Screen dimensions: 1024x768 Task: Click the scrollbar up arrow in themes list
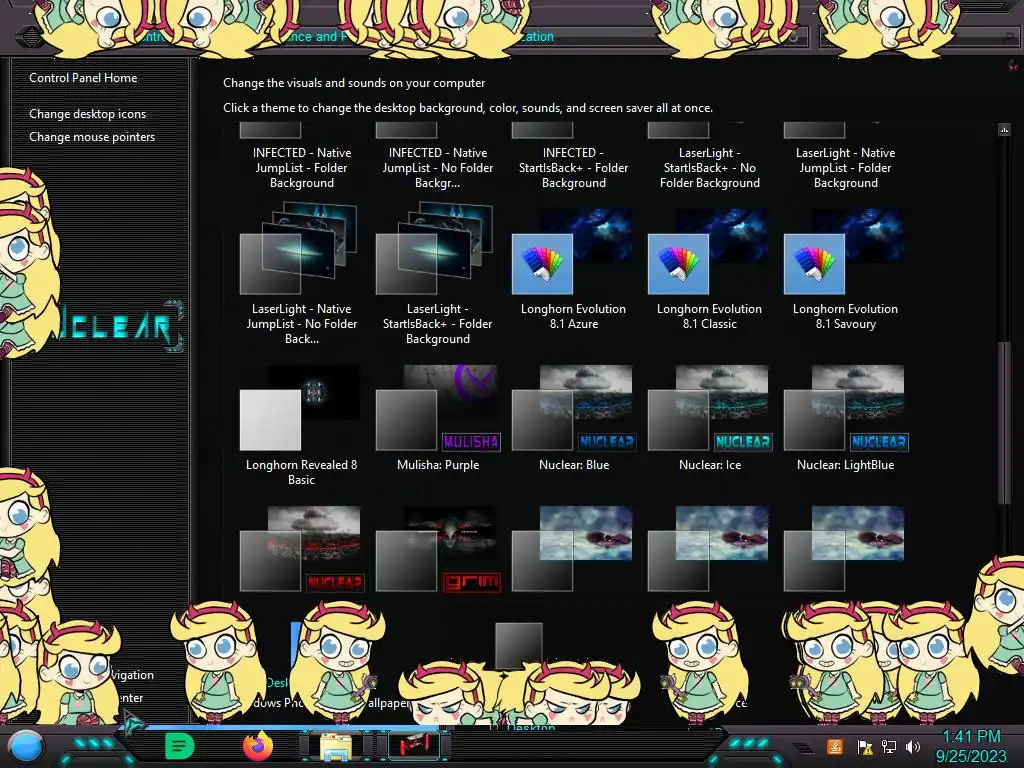coord(1004,130)
